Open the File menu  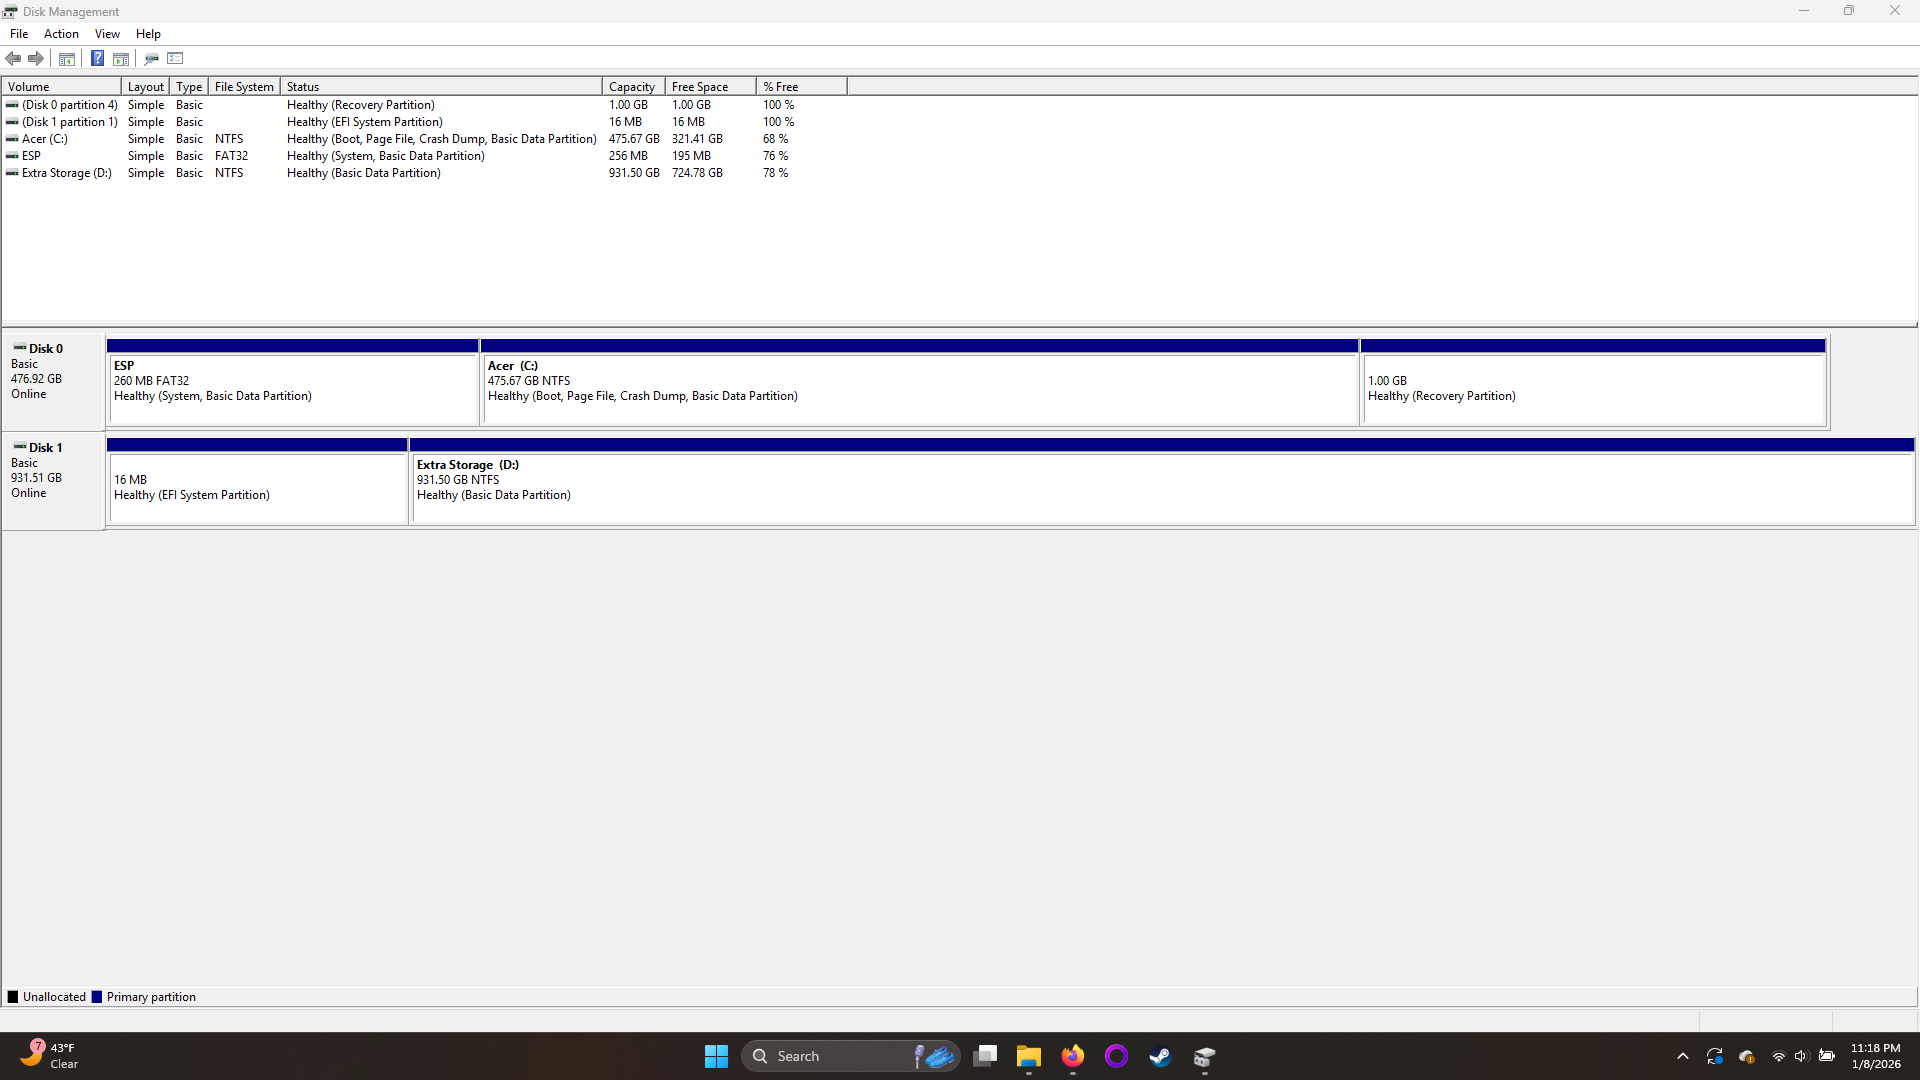click(x=19, y=34)
